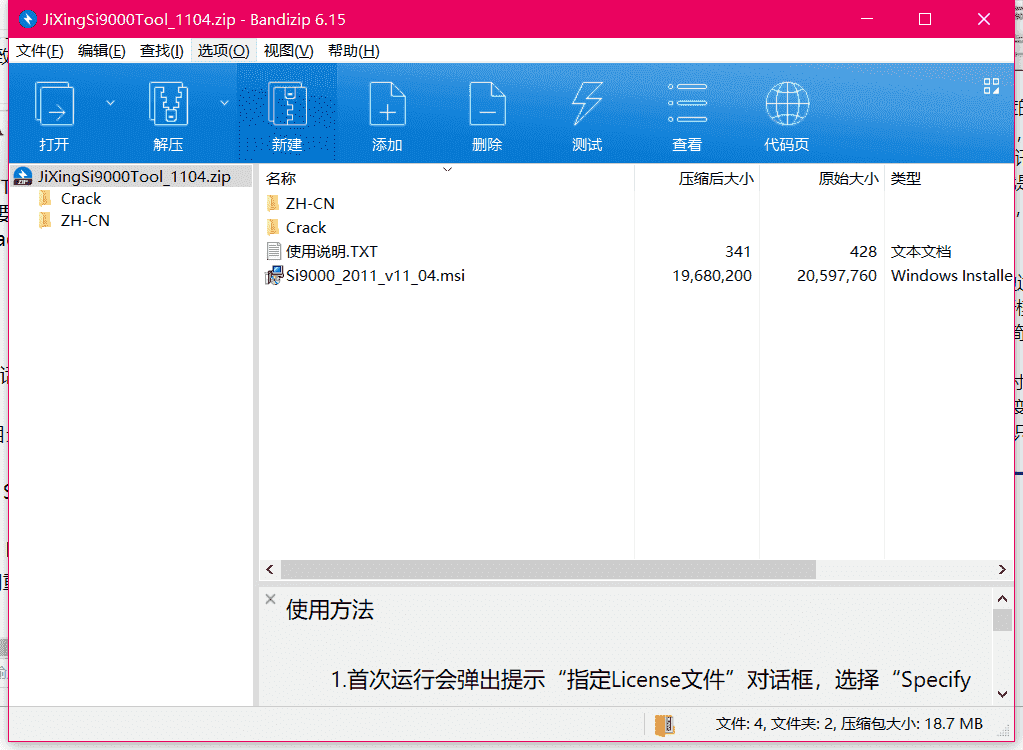This screenshot has height=750, width=1023.
Task: Open the 查找(I) menu
Action: pos(162,51)
